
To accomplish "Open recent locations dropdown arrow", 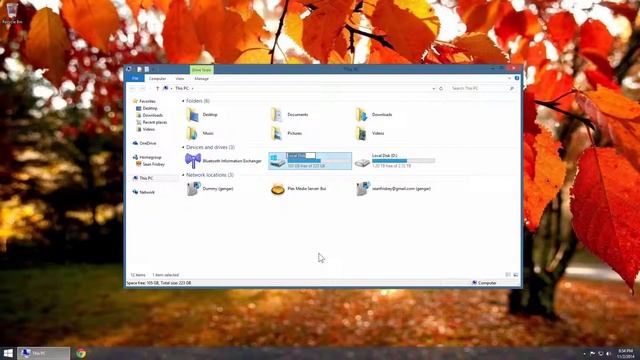I will tap(149, 88).
